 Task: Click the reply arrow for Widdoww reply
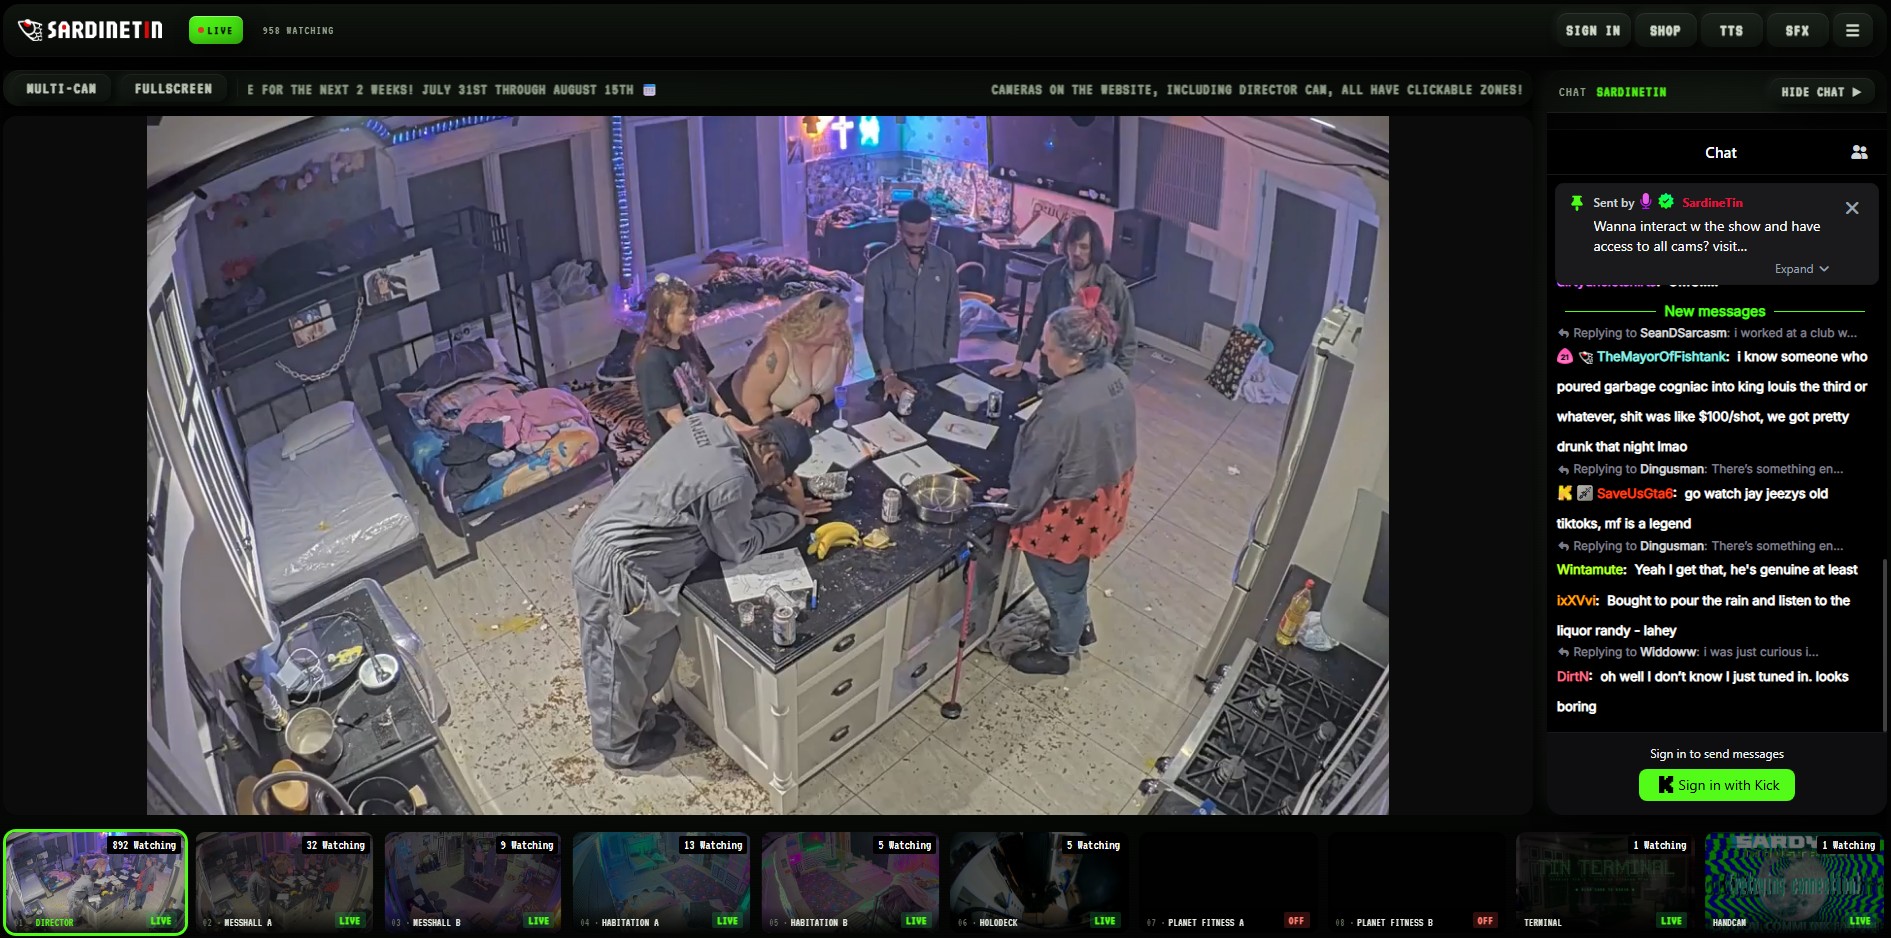1563,652
